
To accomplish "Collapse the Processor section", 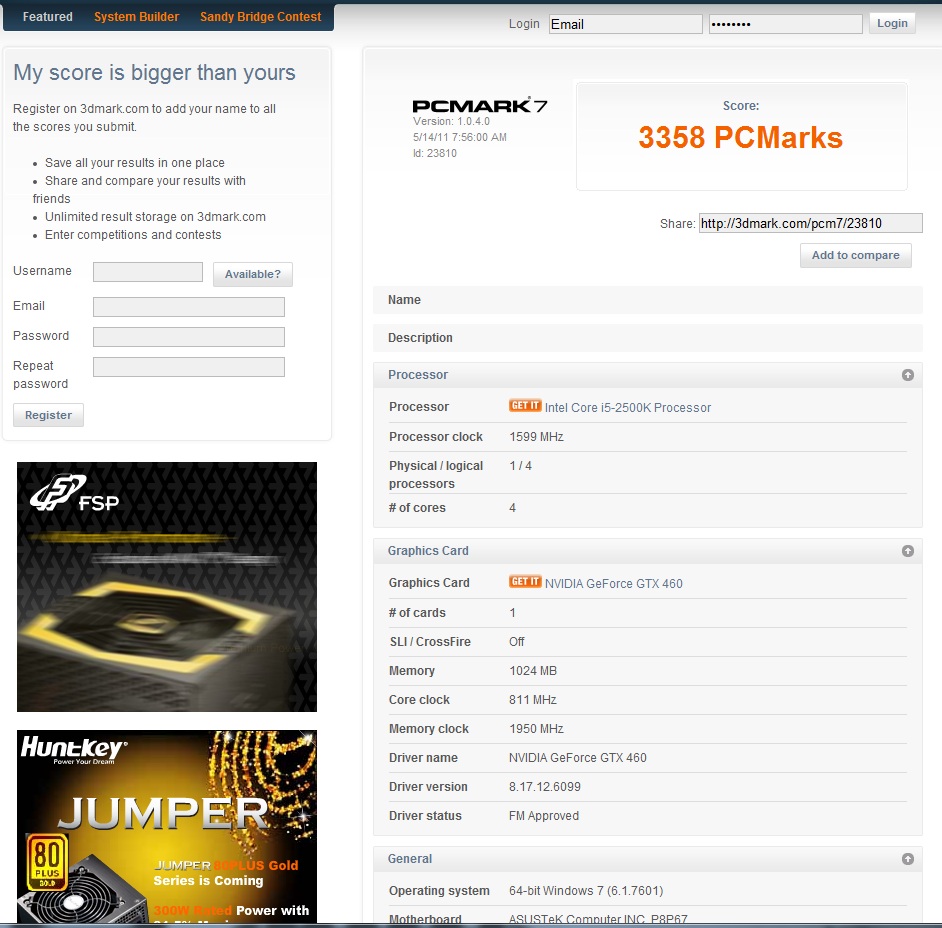I will (908, 375).
